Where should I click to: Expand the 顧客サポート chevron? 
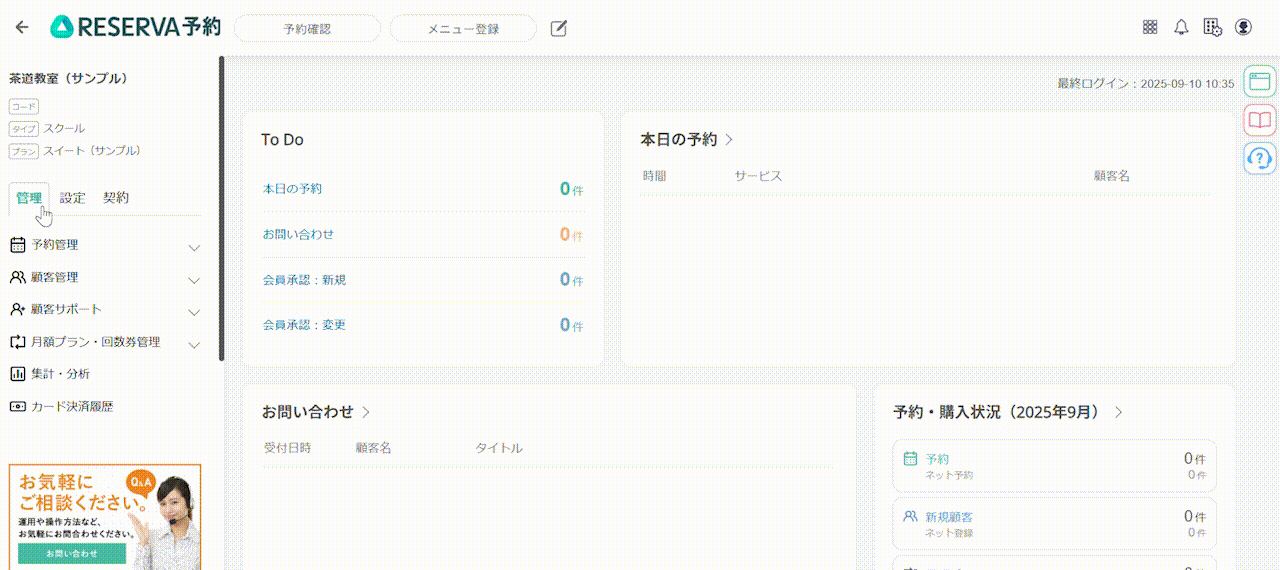tap(194, 312)
